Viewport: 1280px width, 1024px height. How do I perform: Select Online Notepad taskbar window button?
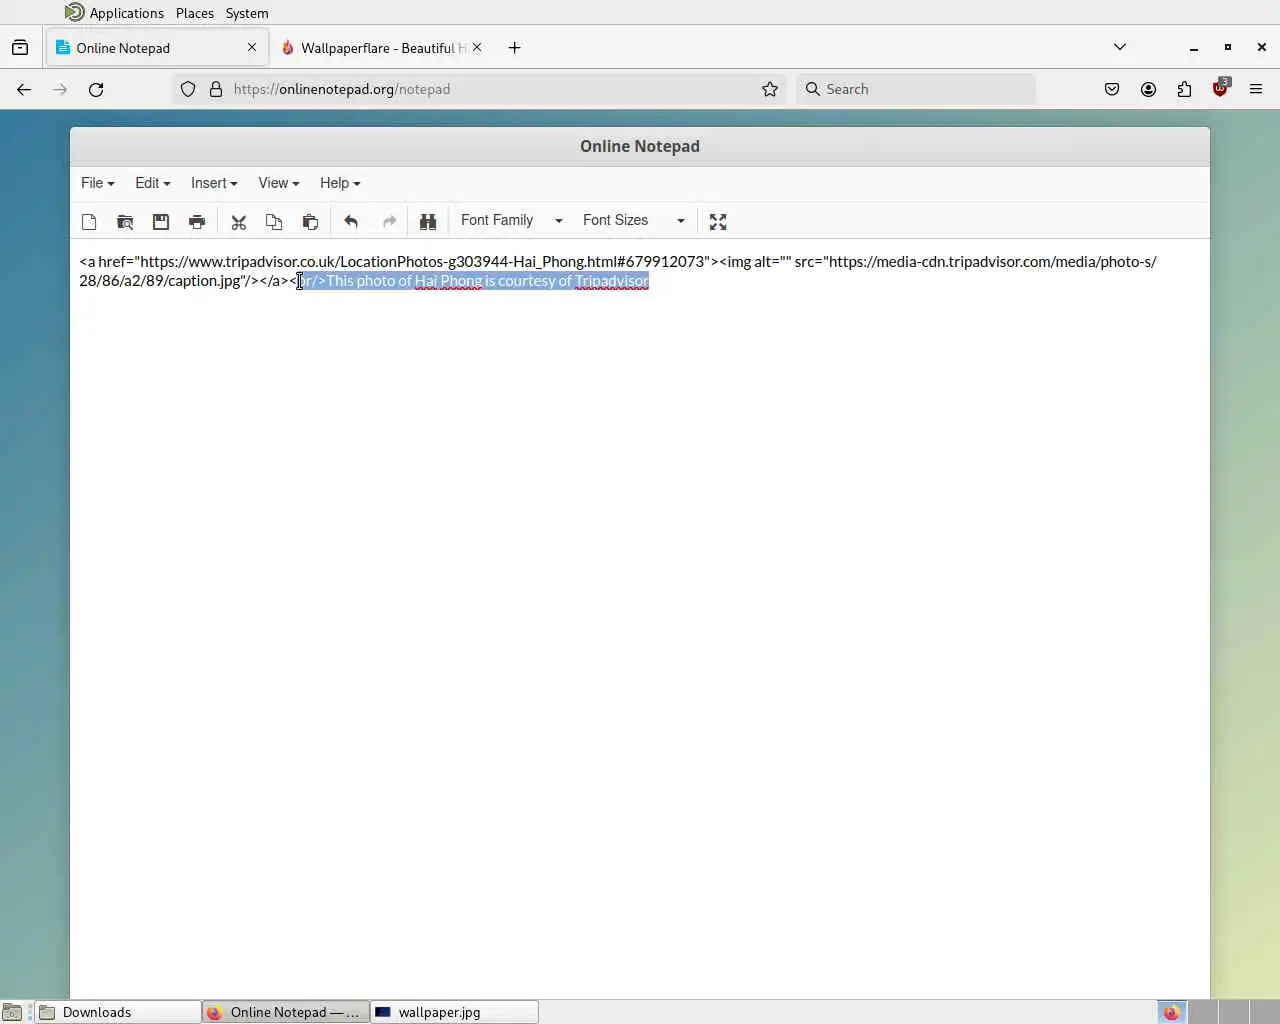286,1012
